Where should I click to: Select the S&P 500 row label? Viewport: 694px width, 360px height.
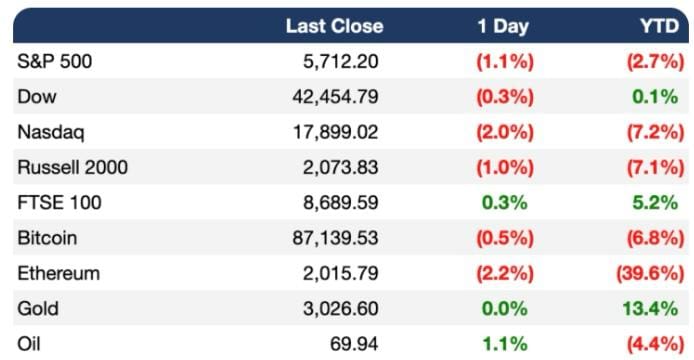click(x=54, y=61)
